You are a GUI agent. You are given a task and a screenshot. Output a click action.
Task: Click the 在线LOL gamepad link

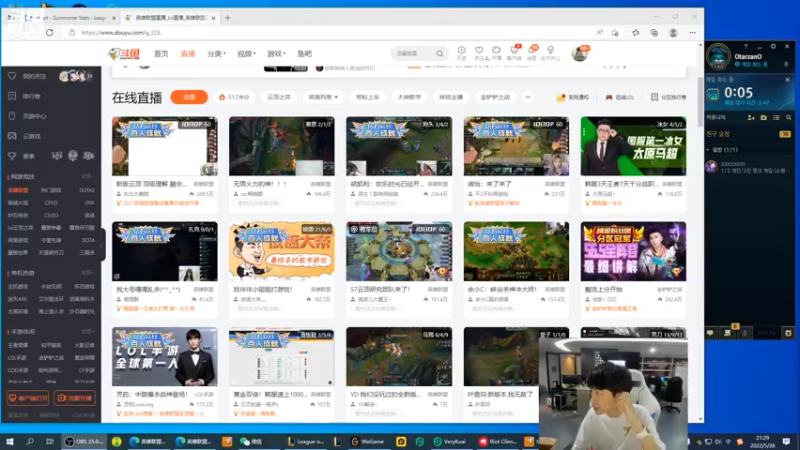pyautogui.click(x=619, y=97)
